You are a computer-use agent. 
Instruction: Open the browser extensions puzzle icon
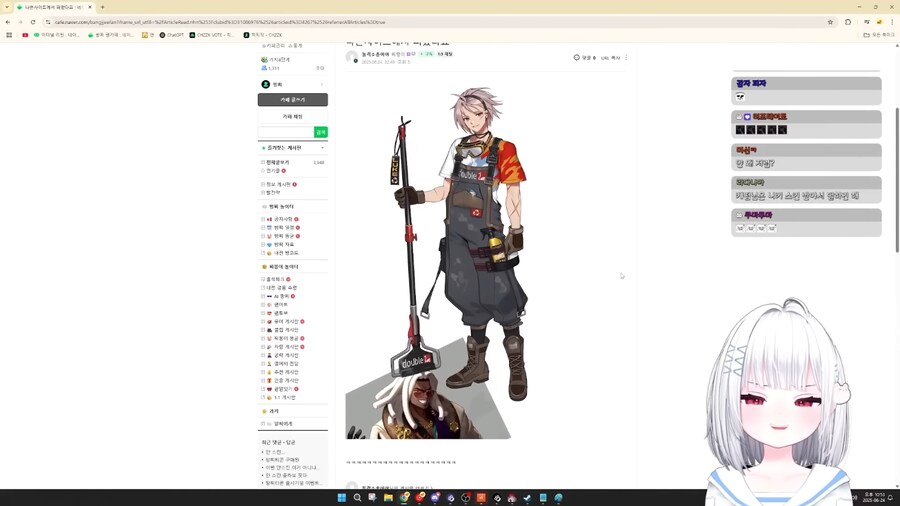pos(848,22)
